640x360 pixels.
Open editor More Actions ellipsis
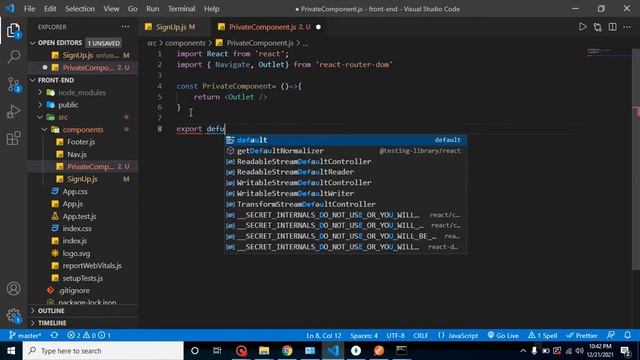coord(627,27)
